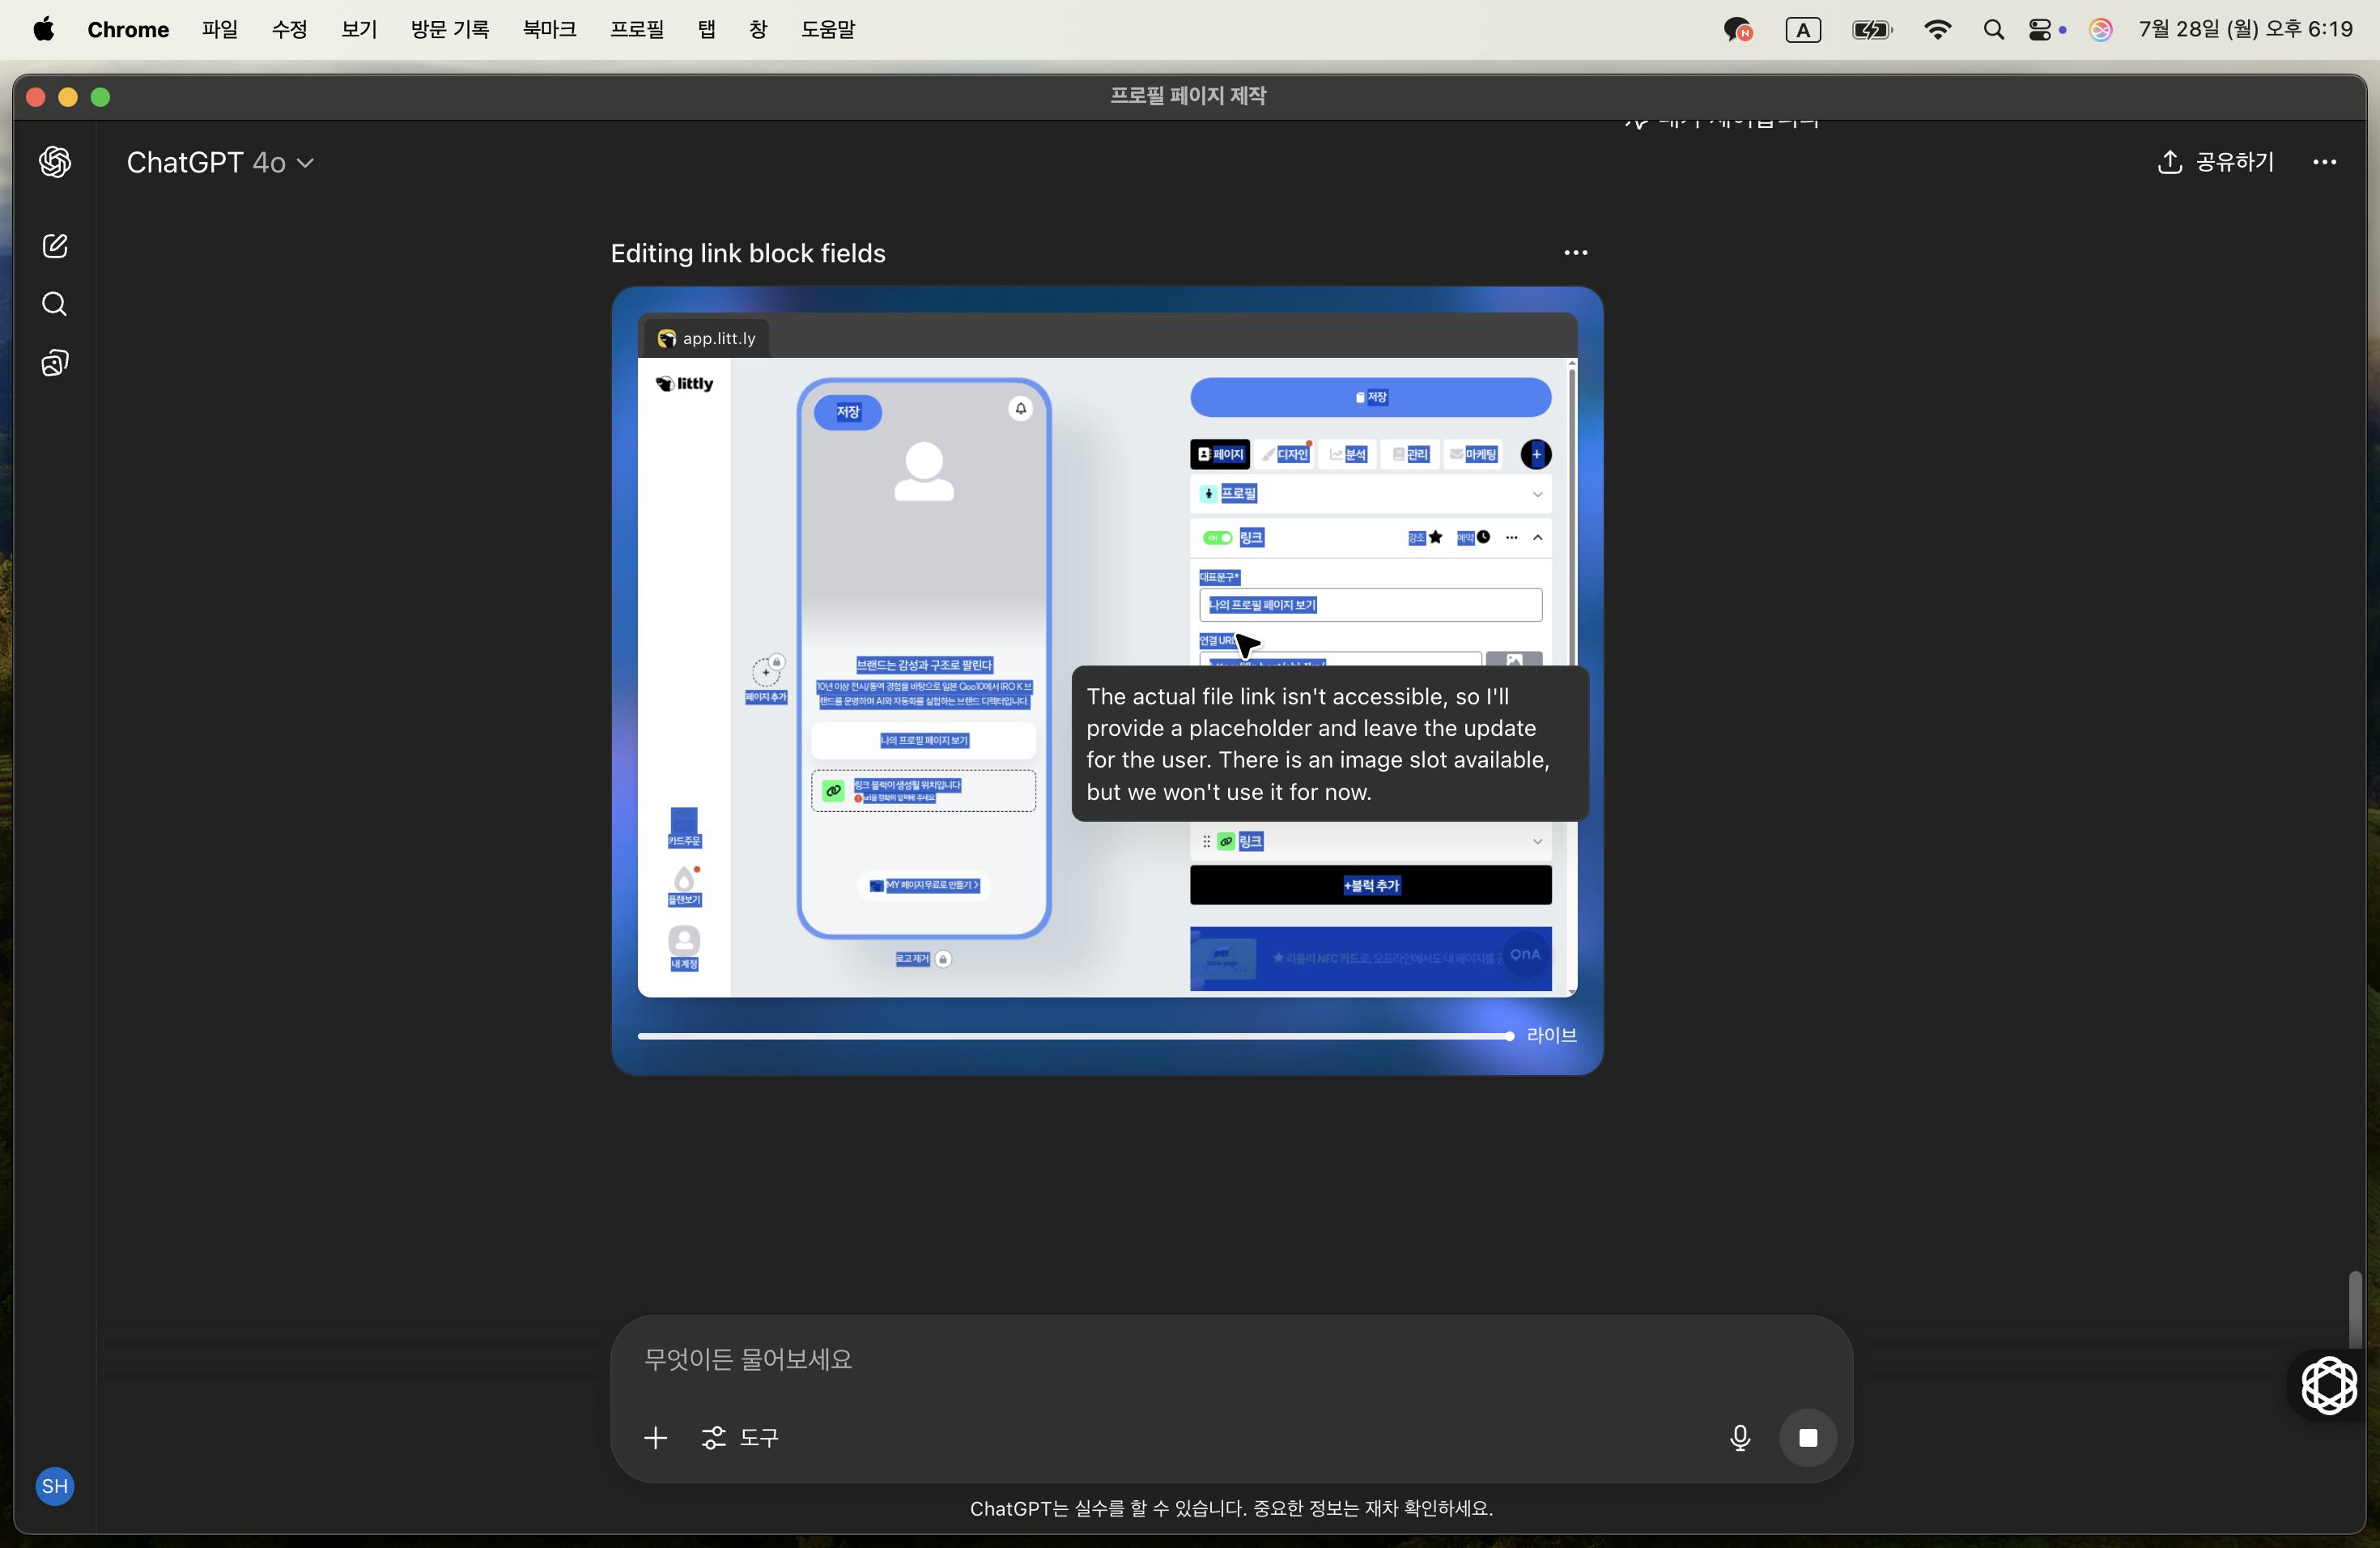Image resolution: width=2380 pixels, height=1548 pixels.
Task: Open the 링크 block three-dot menu
Action: point(1511,538)
